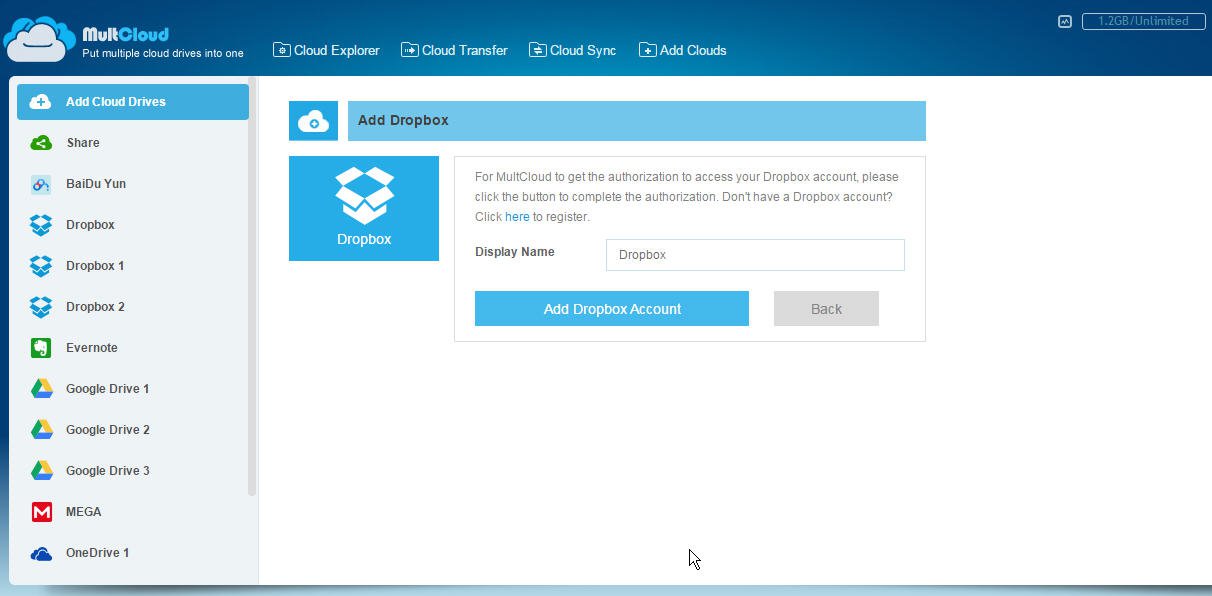Click the icon beside 'Google Drive 2'

[41, 430]
